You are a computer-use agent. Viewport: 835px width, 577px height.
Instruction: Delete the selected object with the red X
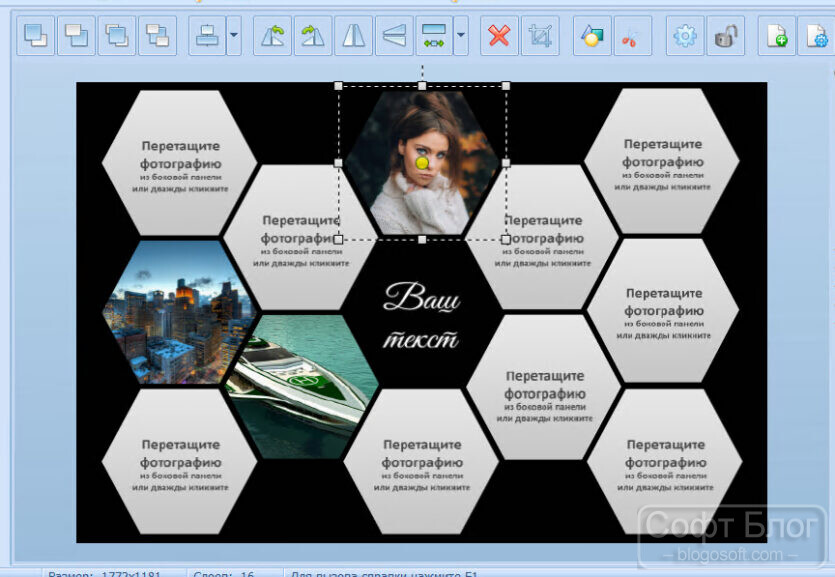(x=499, y=36)
